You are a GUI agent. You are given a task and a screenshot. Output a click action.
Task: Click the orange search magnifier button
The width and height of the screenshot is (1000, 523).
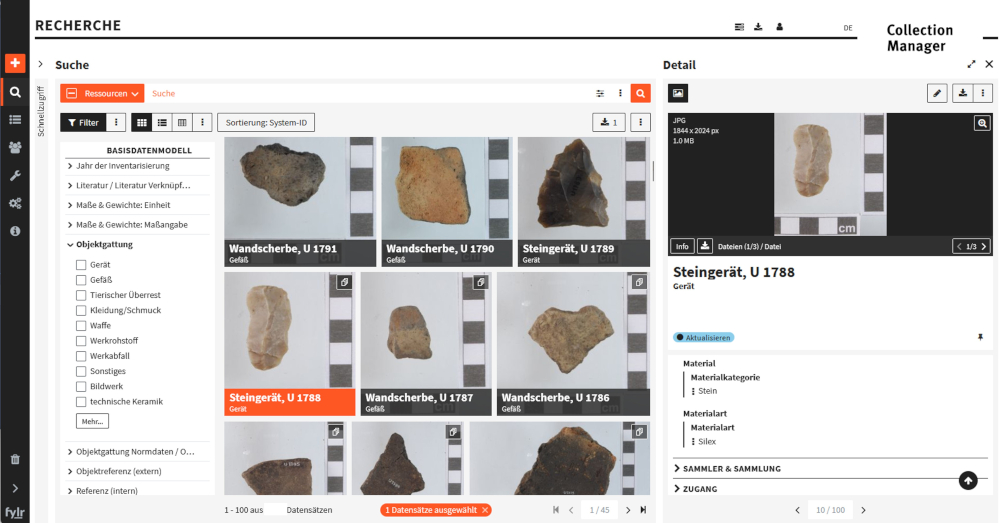pos(641,93)
